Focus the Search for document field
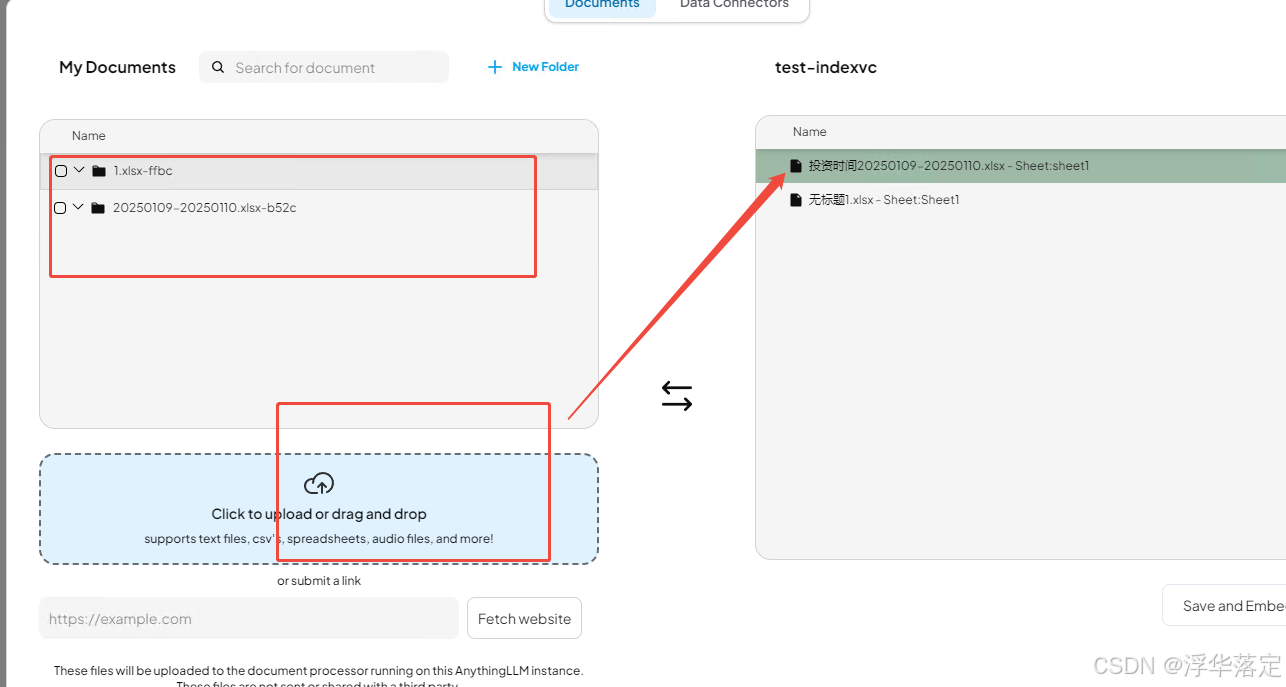The image size is (1286, 687). (324, 67)
